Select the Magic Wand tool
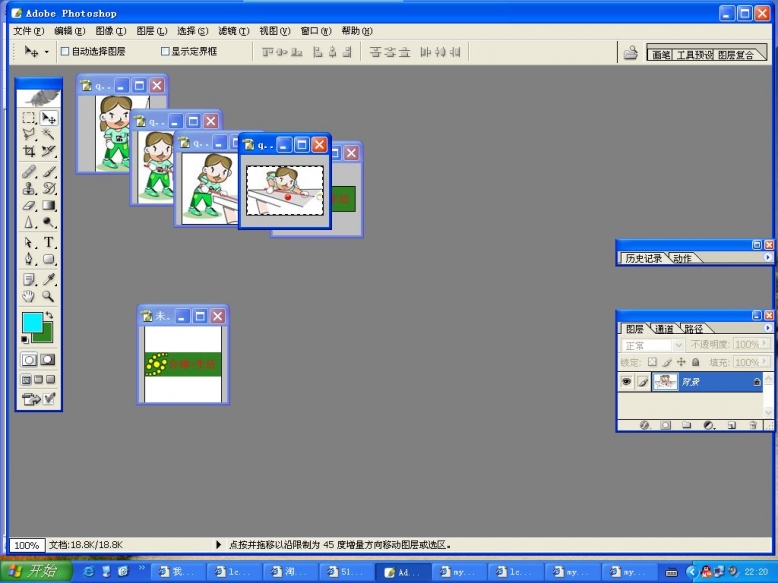This screenshot has height=583, width=778. point(48,134)
